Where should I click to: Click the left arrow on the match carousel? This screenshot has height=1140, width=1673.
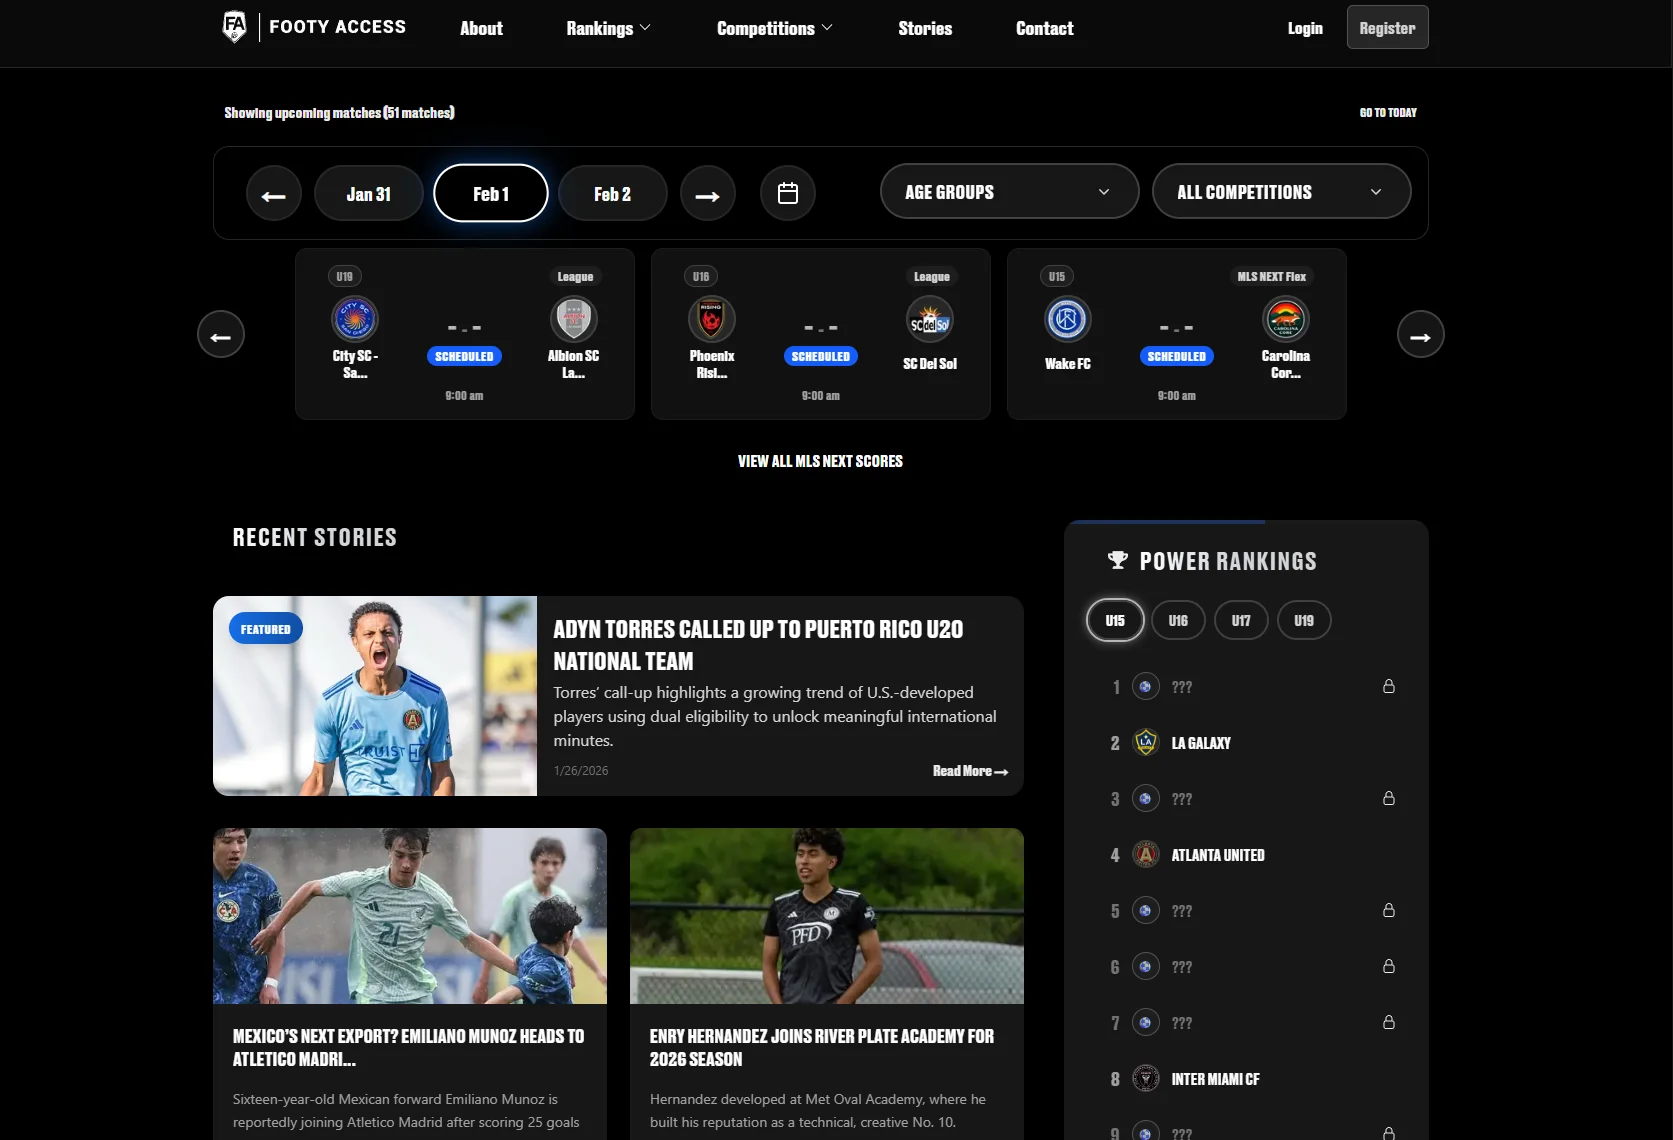220,334
